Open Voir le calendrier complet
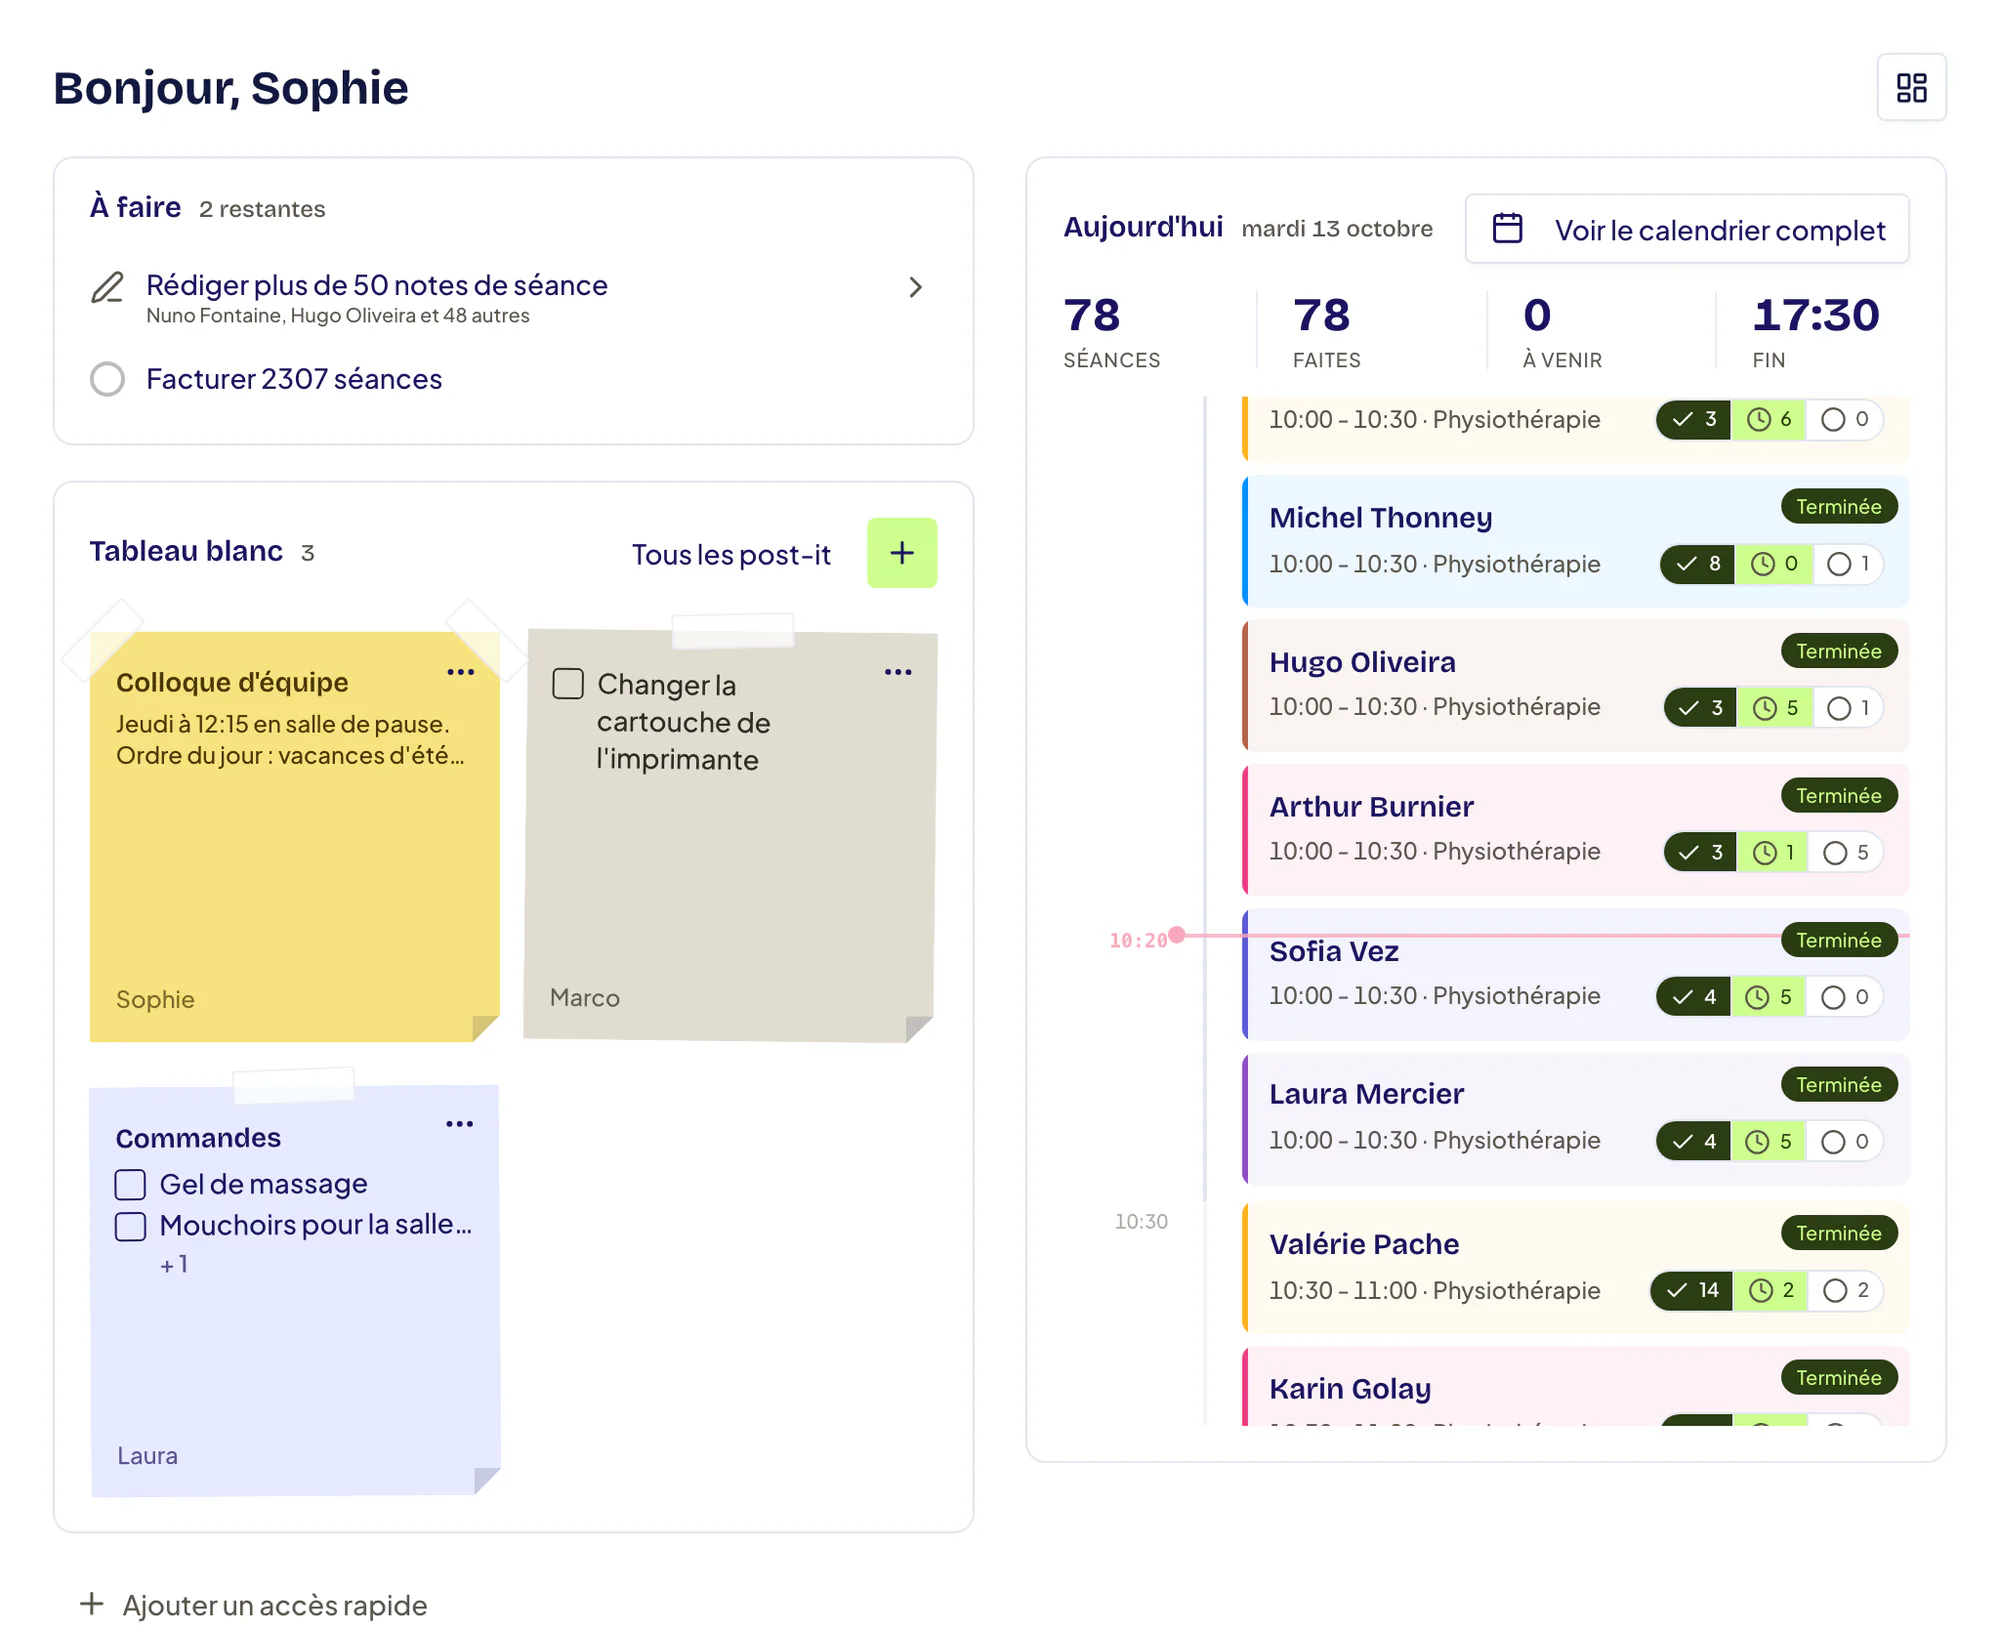 click(x=1686, y=229)
